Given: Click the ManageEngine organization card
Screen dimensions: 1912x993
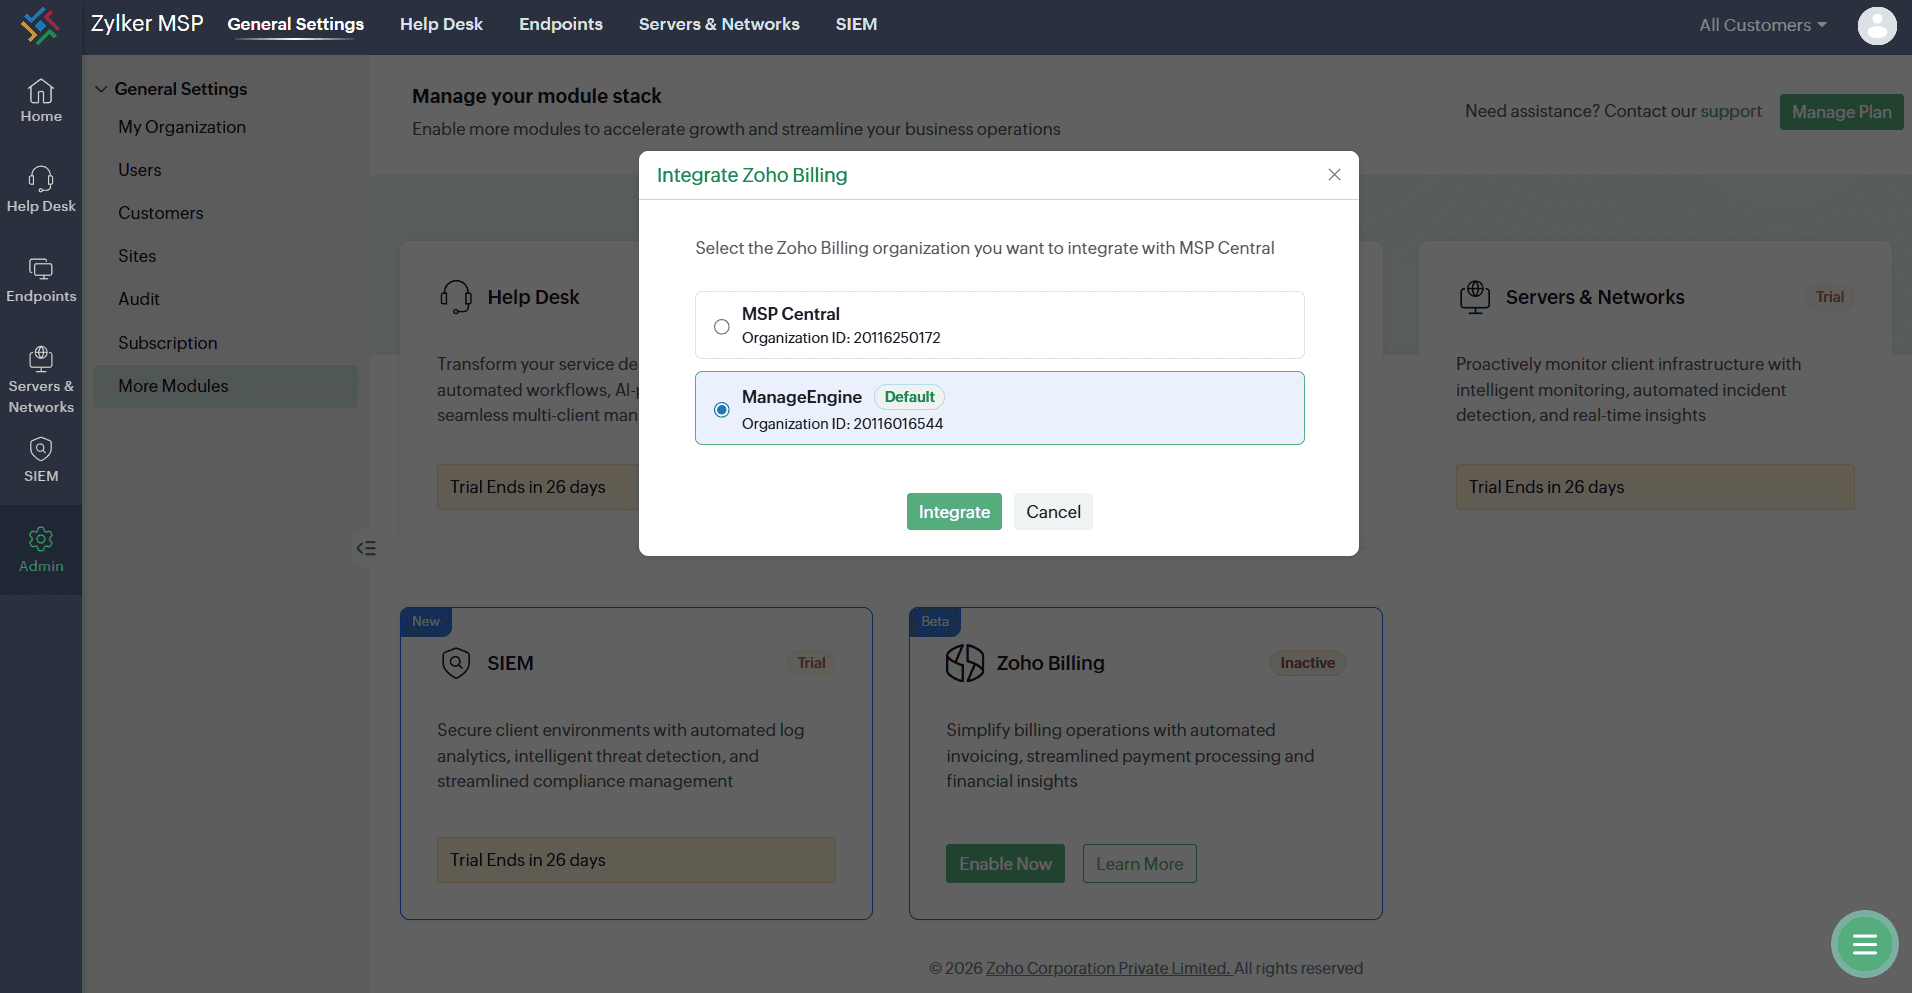Looking at the screenshot, I should pyautogui.click(x=1000, y=408).
